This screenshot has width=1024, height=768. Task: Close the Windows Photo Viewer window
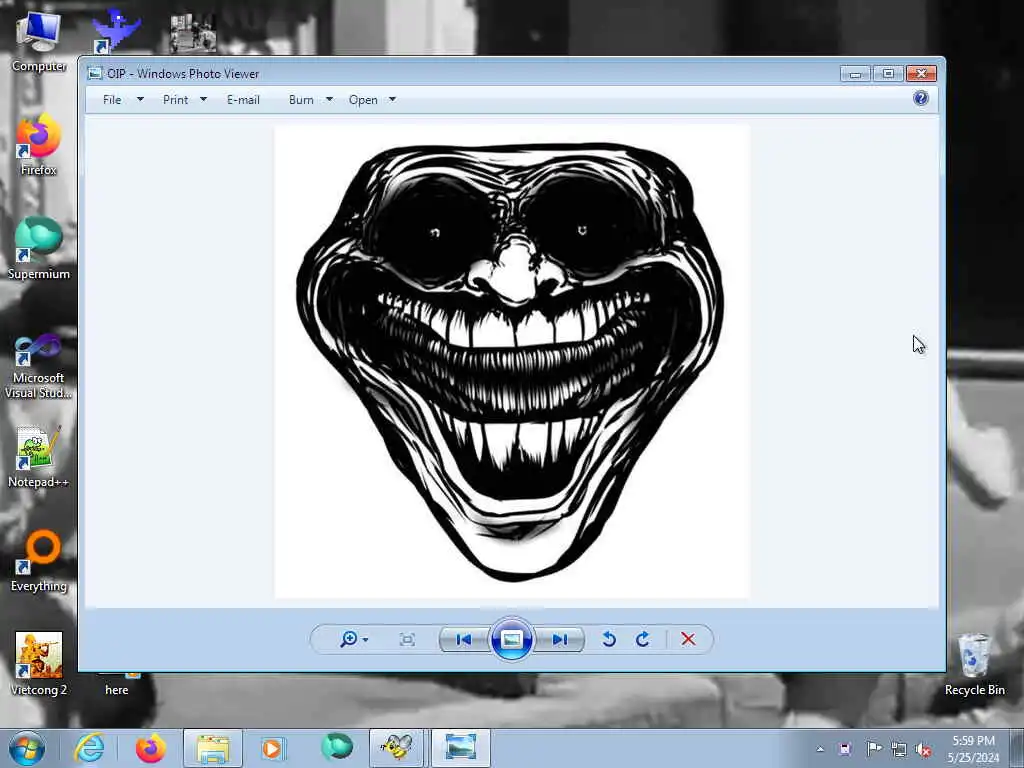[x=921, y=73]
